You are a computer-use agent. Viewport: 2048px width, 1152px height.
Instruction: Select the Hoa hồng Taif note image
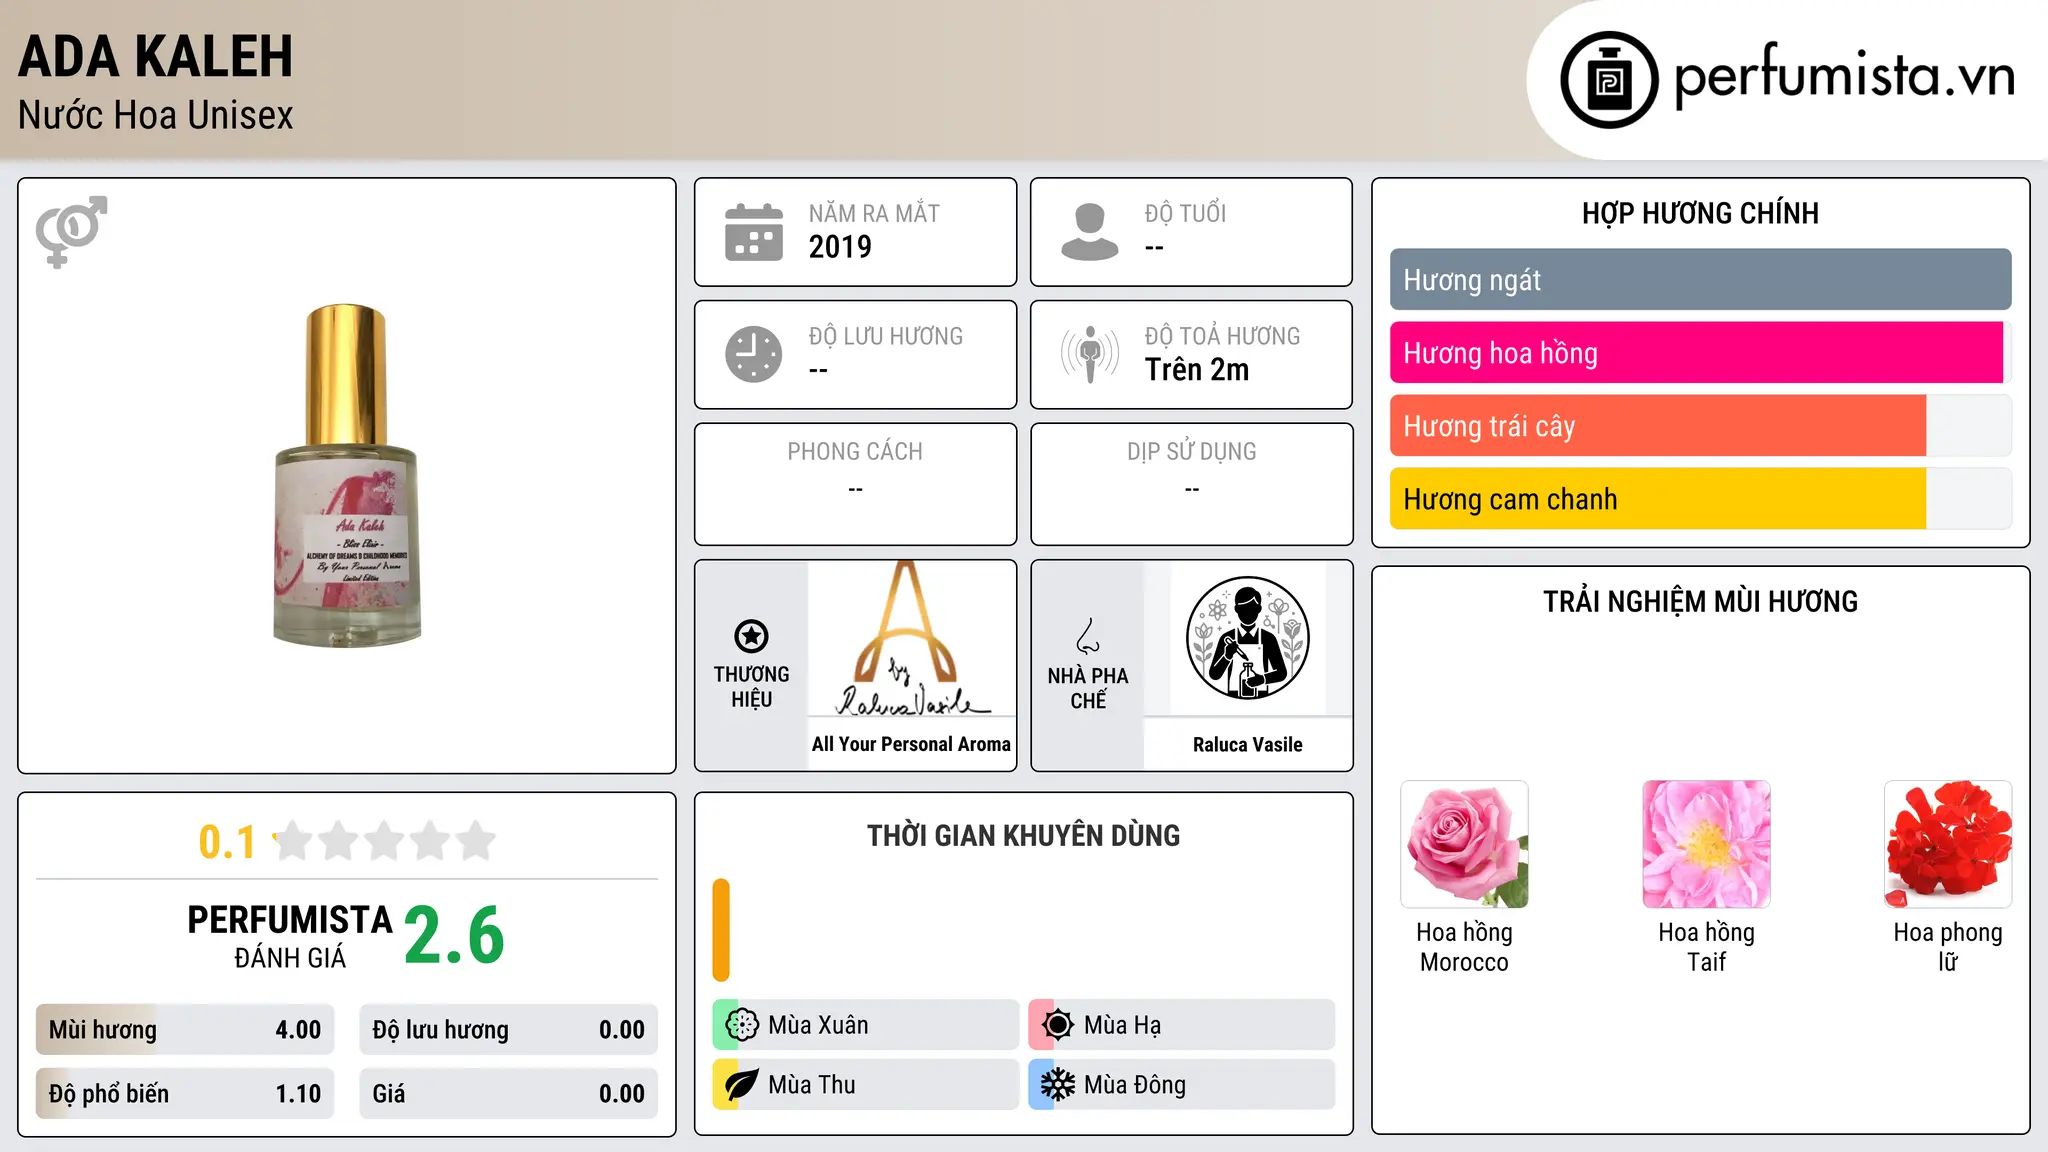click(1706, 844)
